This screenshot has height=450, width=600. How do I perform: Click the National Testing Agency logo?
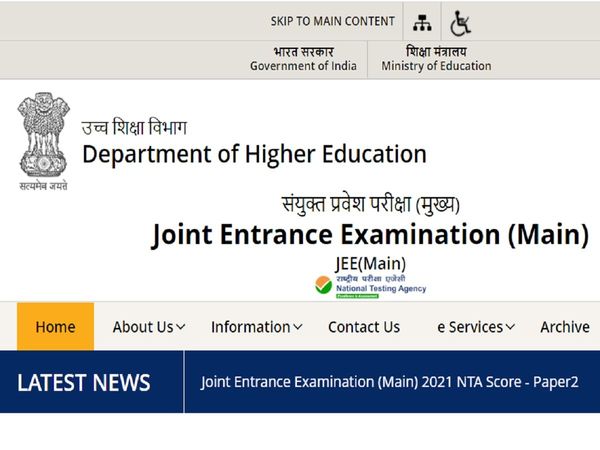point(370,287)
